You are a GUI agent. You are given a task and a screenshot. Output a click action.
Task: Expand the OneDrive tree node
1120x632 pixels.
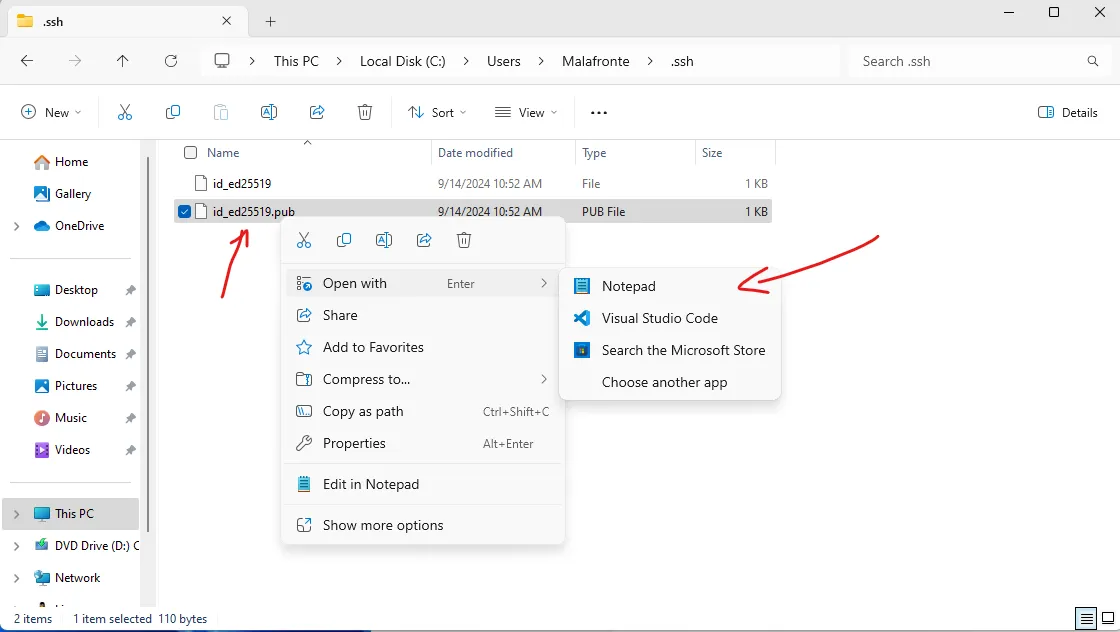click(16, 226)
